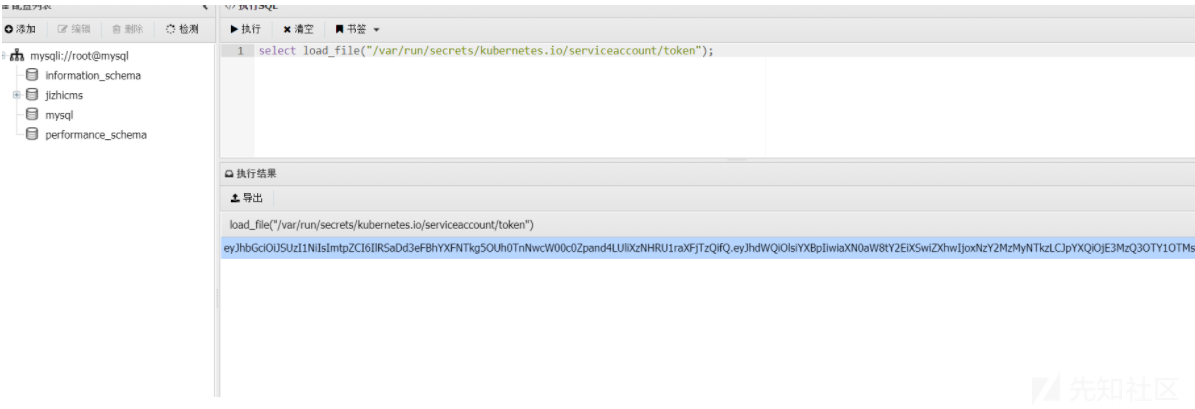
Task: Clear the SQL editor with 清空
Action: pos(298,29)
